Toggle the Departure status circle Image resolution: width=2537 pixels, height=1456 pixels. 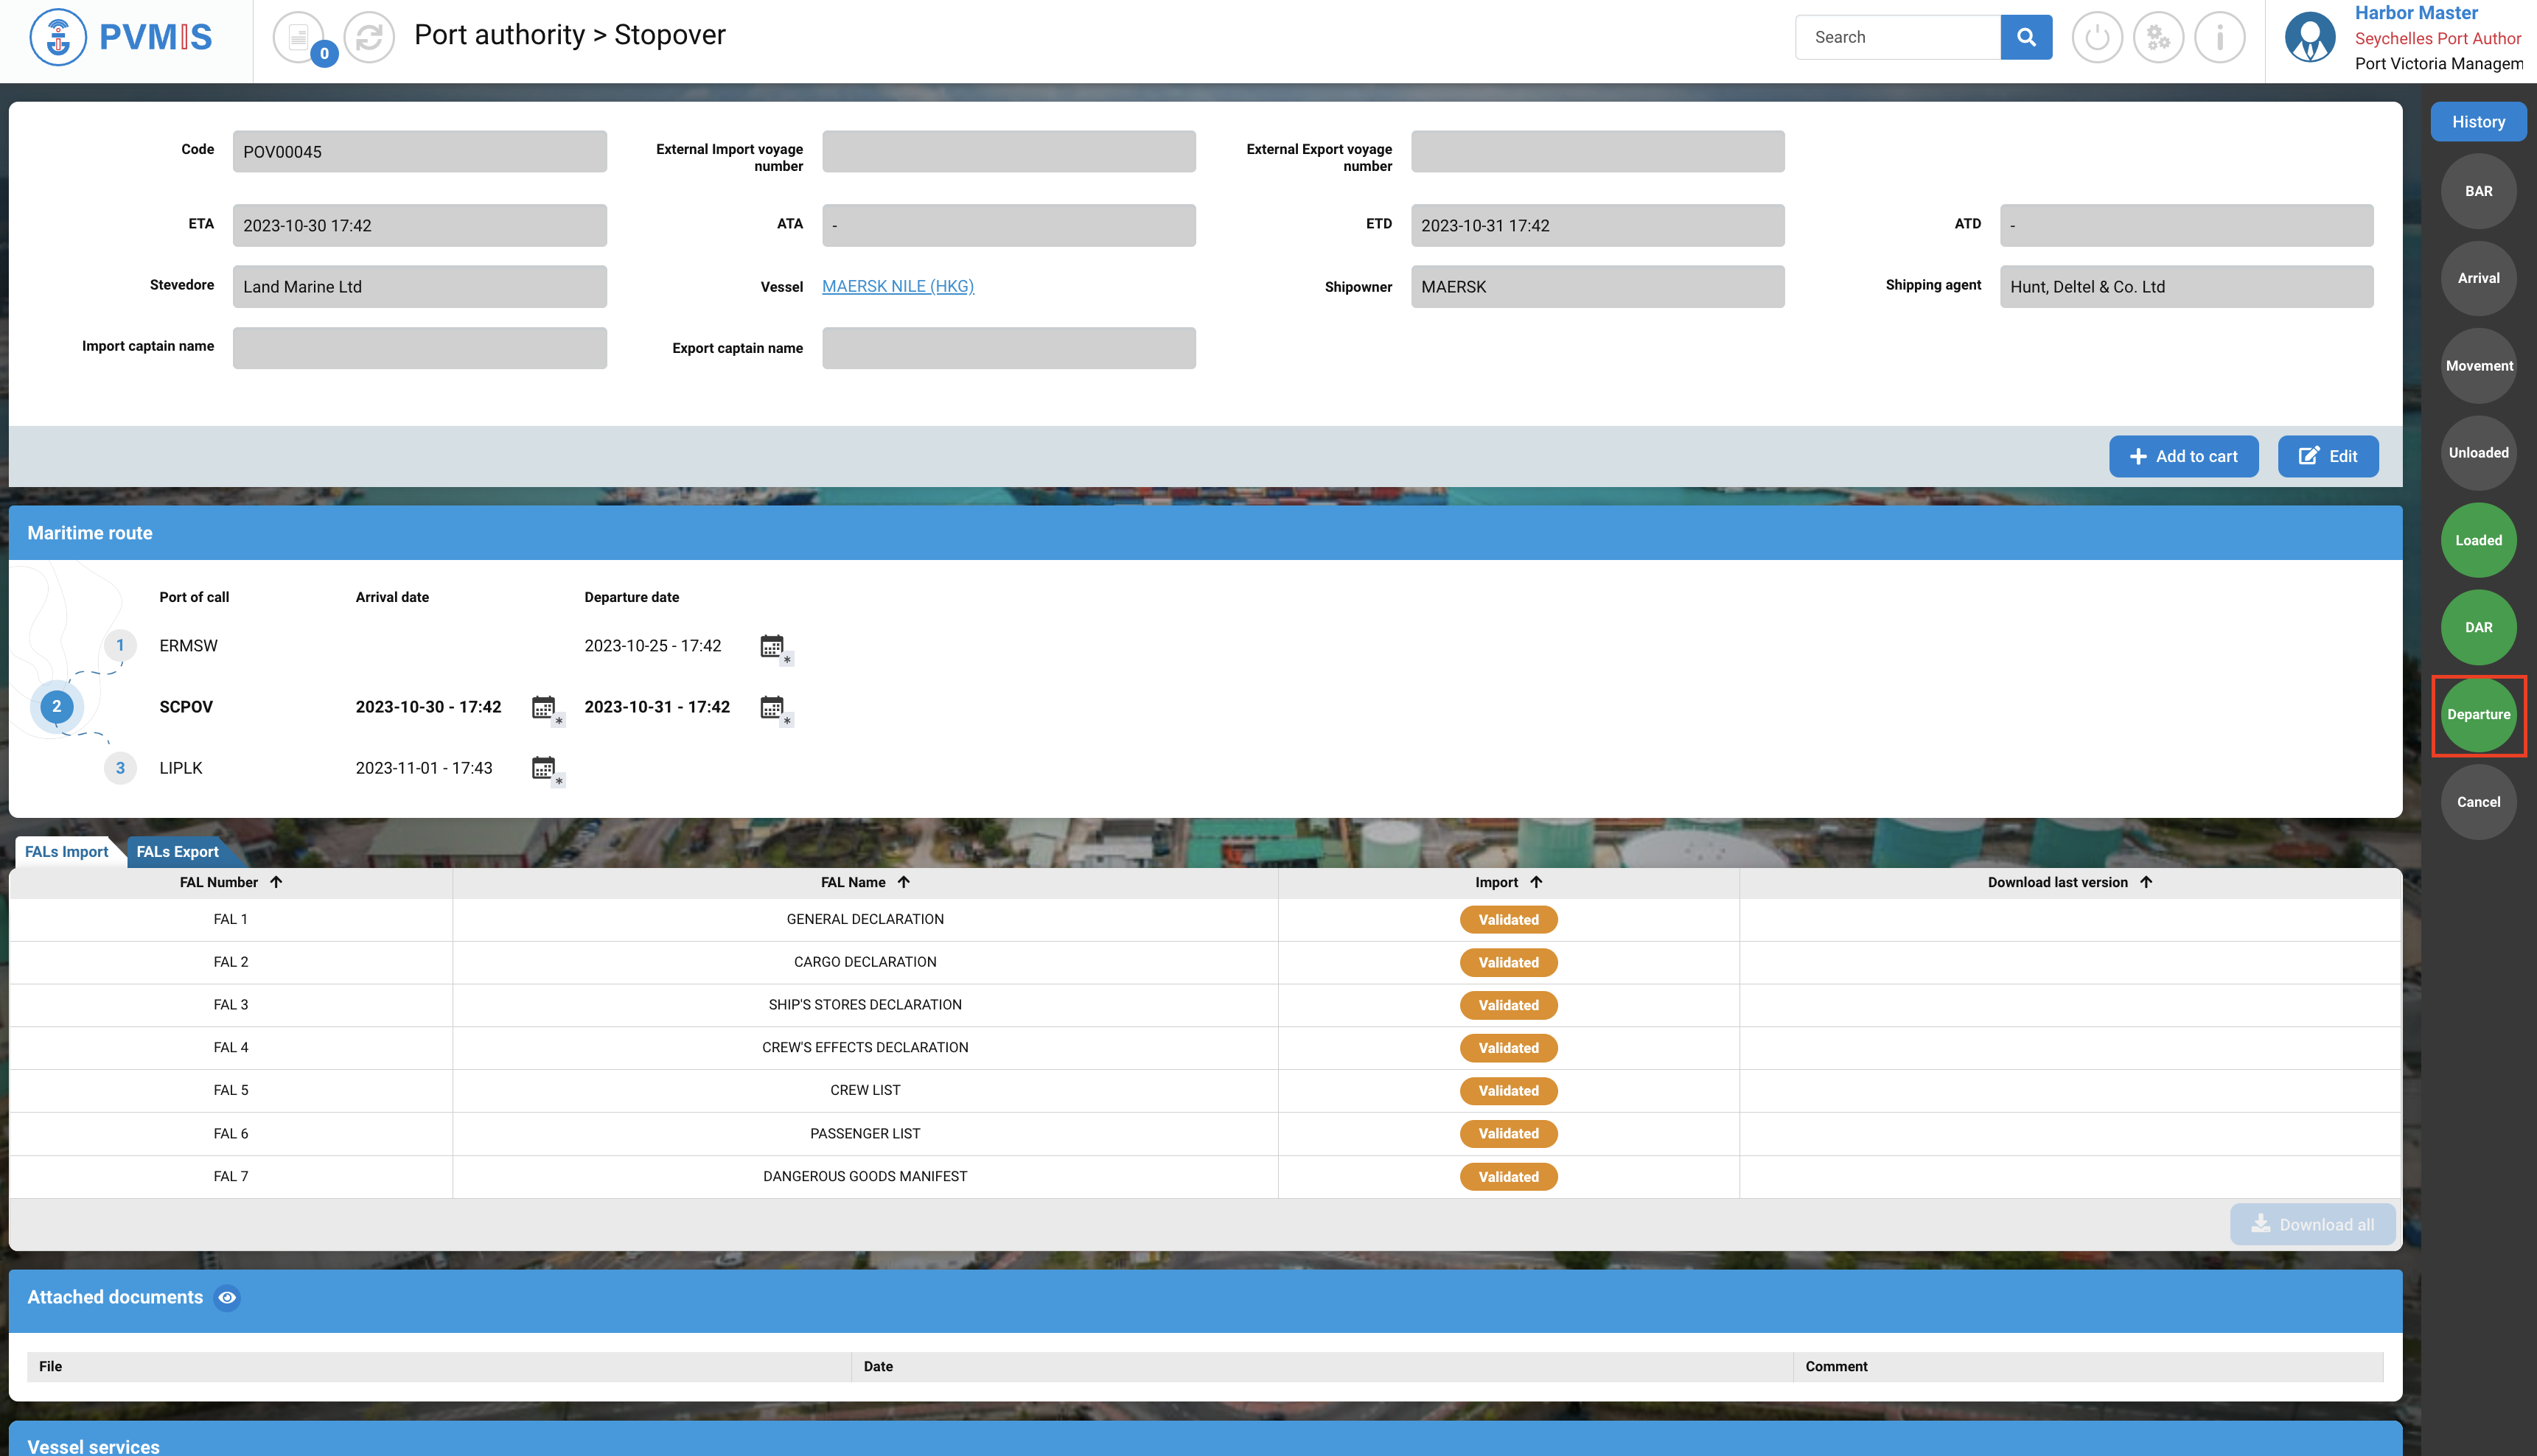click(2478, 714)
